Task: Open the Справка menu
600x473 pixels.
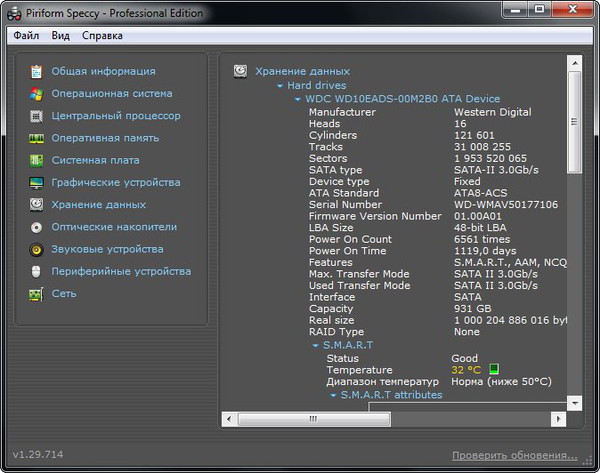Action: click(x=102, y=36)
